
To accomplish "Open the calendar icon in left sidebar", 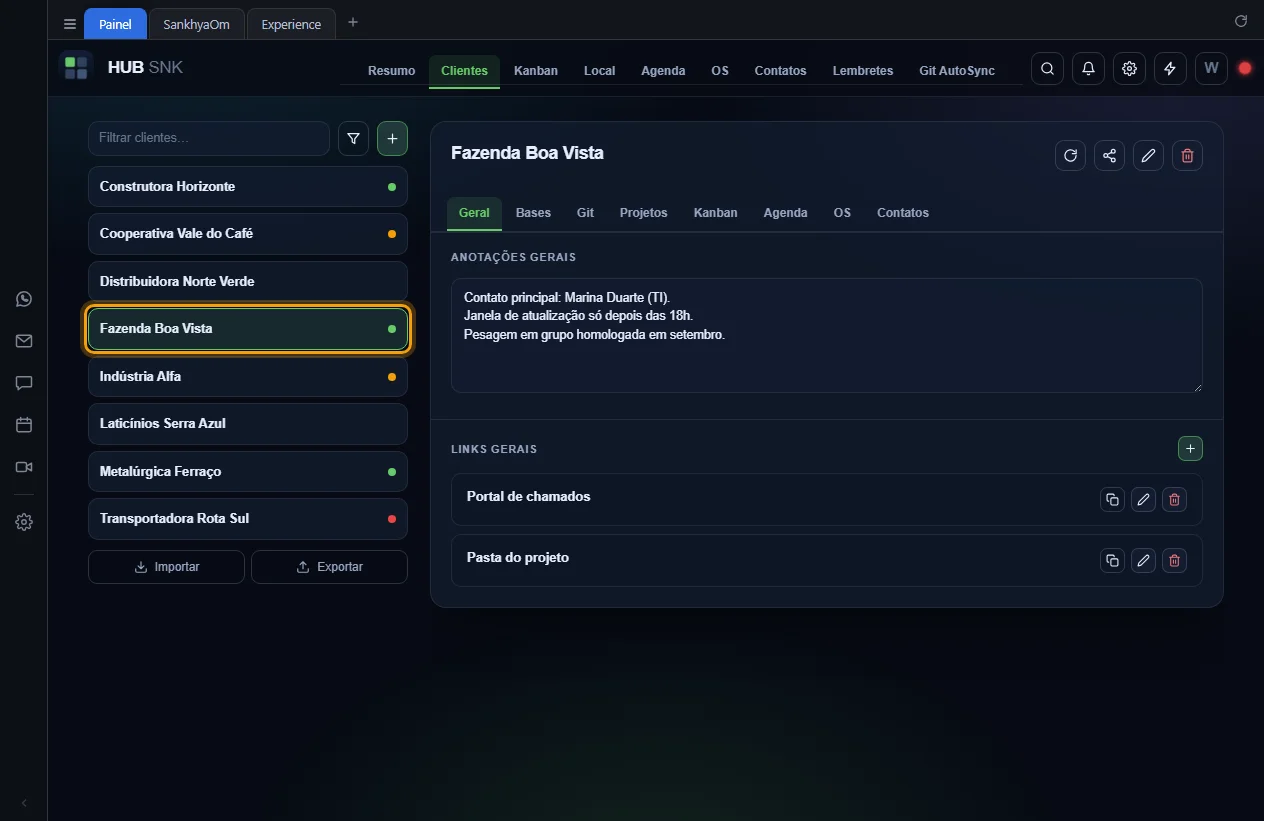I will [24, 425].
